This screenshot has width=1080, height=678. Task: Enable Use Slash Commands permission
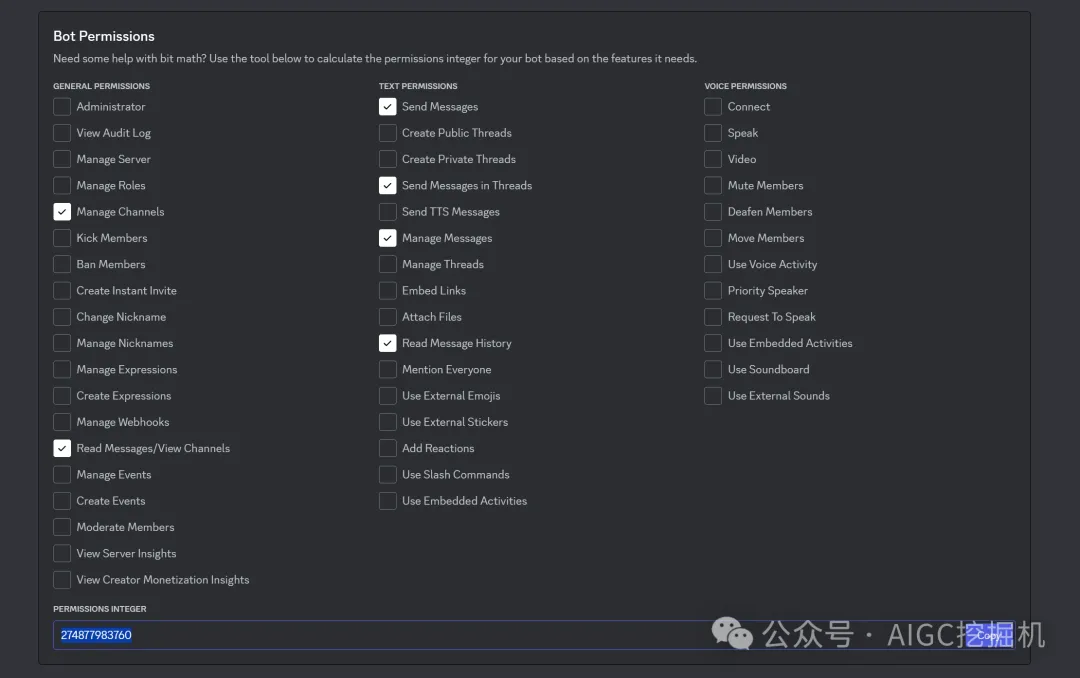(x=388, y=474)
